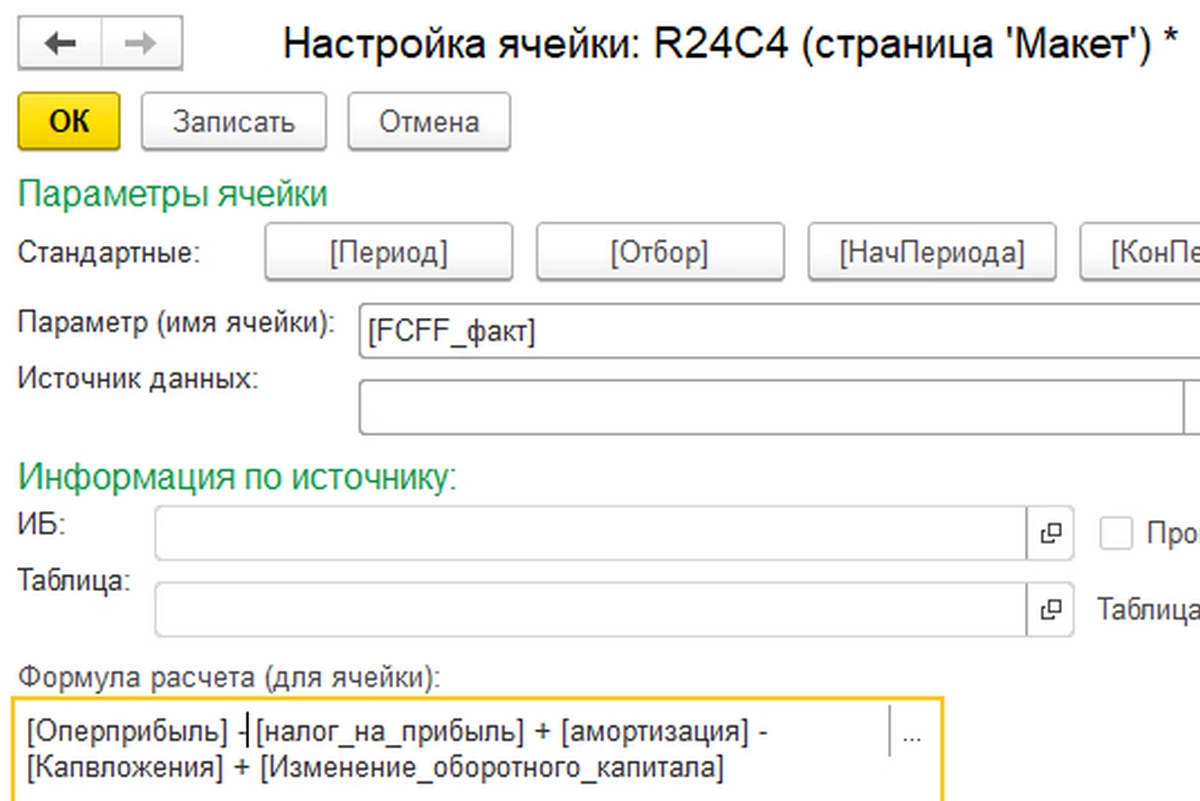Viewport: 1200px width, 801px height.
Task: Click the [Изменение_оборотного_капитала] term in the formula
Action: click(491, 768)
